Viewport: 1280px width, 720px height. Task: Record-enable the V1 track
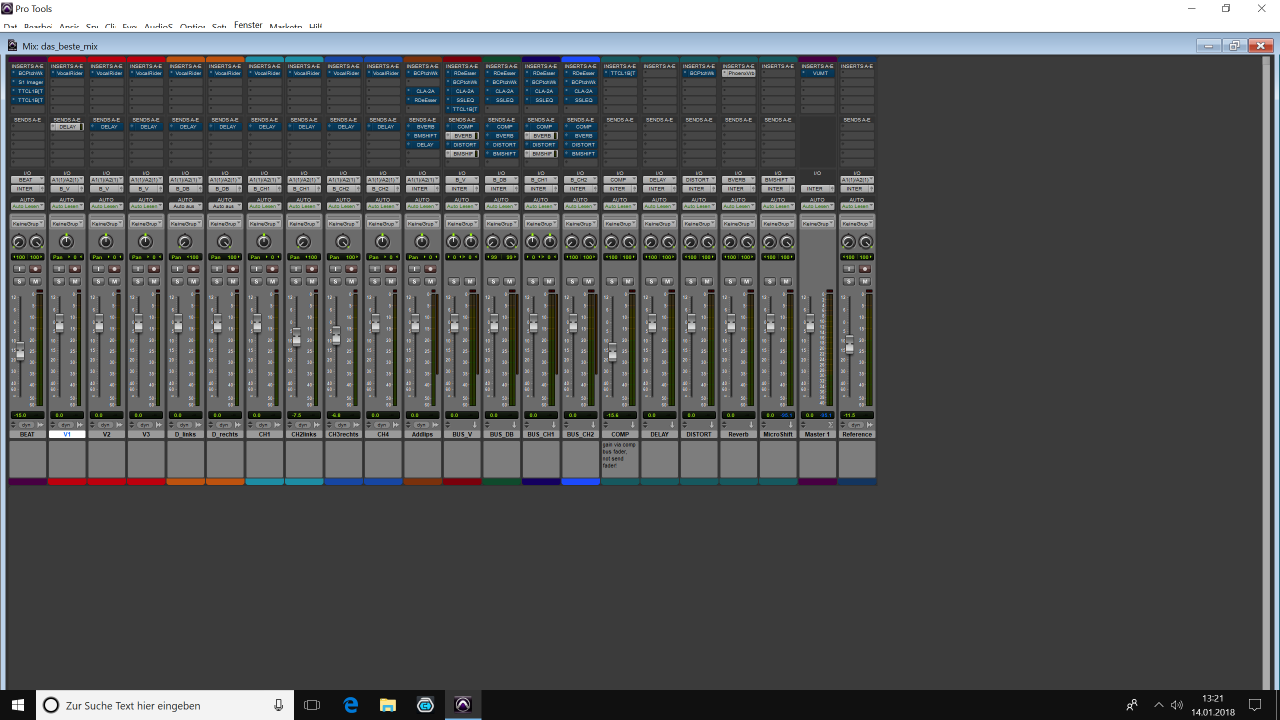click(75, 269)
